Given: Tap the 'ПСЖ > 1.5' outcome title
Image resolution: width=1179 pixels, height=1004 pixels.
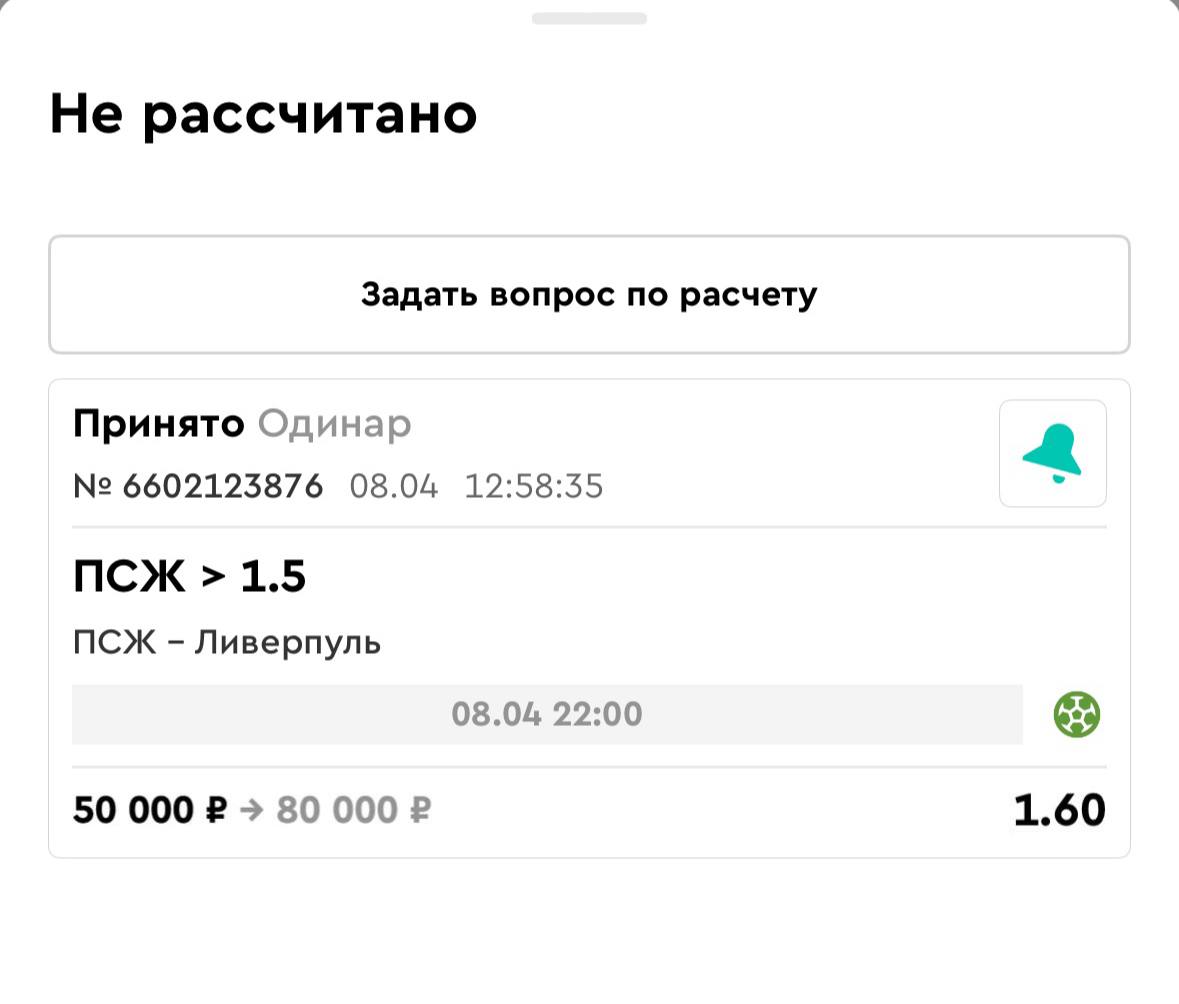Looking at the screenshot, I should 189,577.
